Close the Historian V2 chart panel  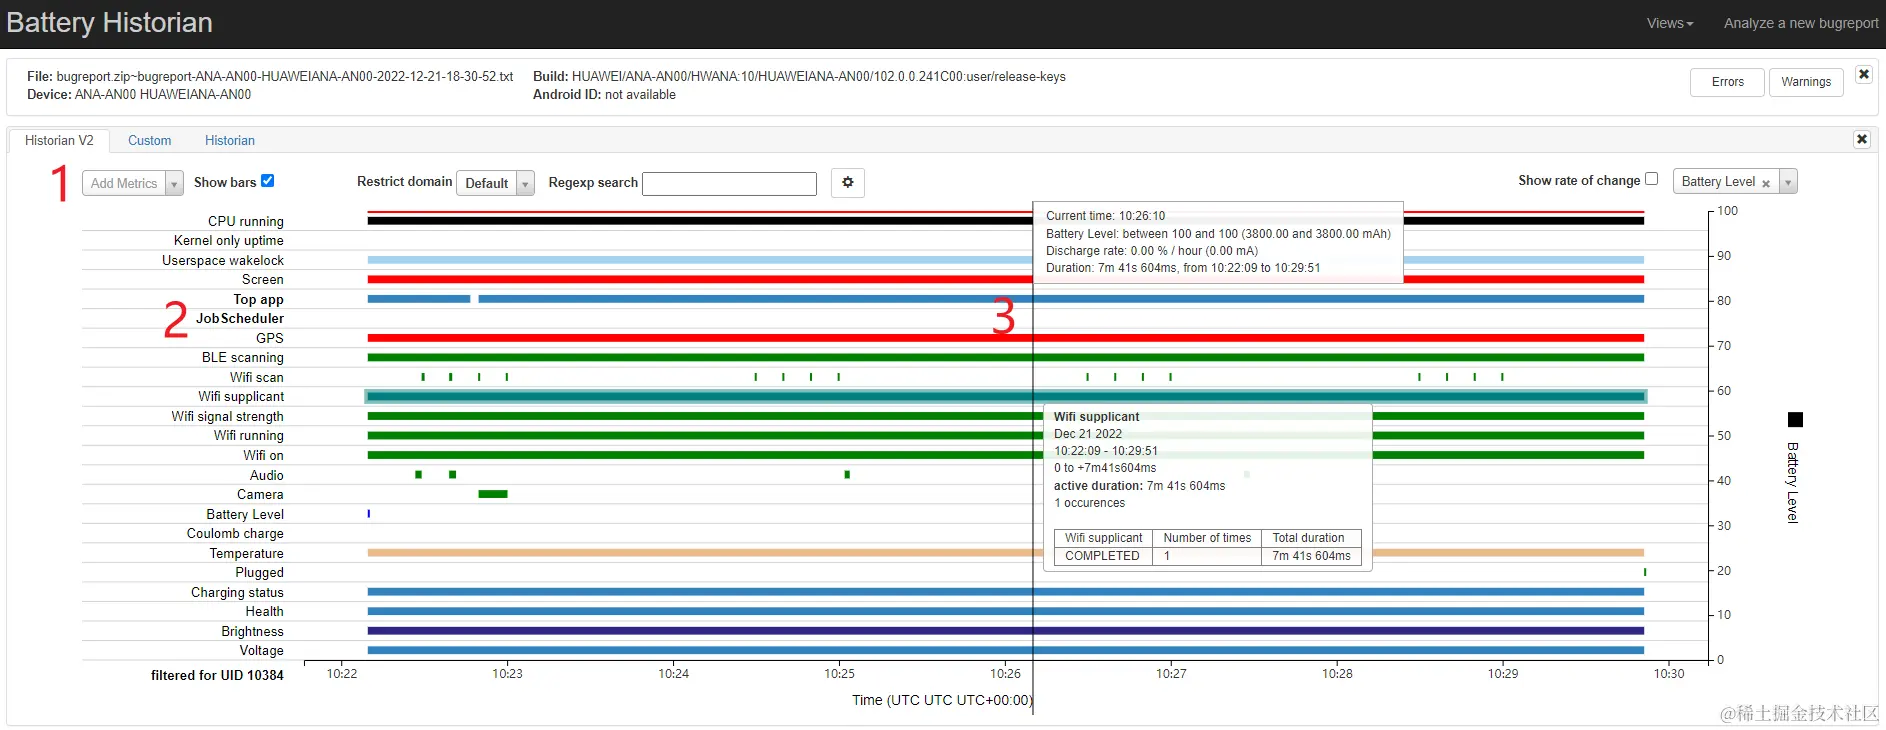point(1862,140)
